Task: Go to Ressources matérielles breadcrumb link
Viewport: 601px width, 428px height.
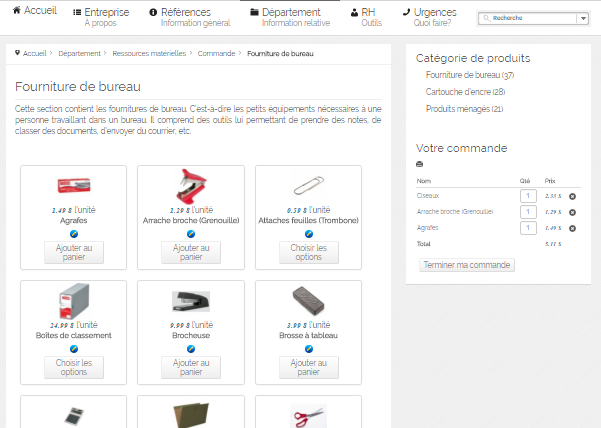Action: [149, 53]
